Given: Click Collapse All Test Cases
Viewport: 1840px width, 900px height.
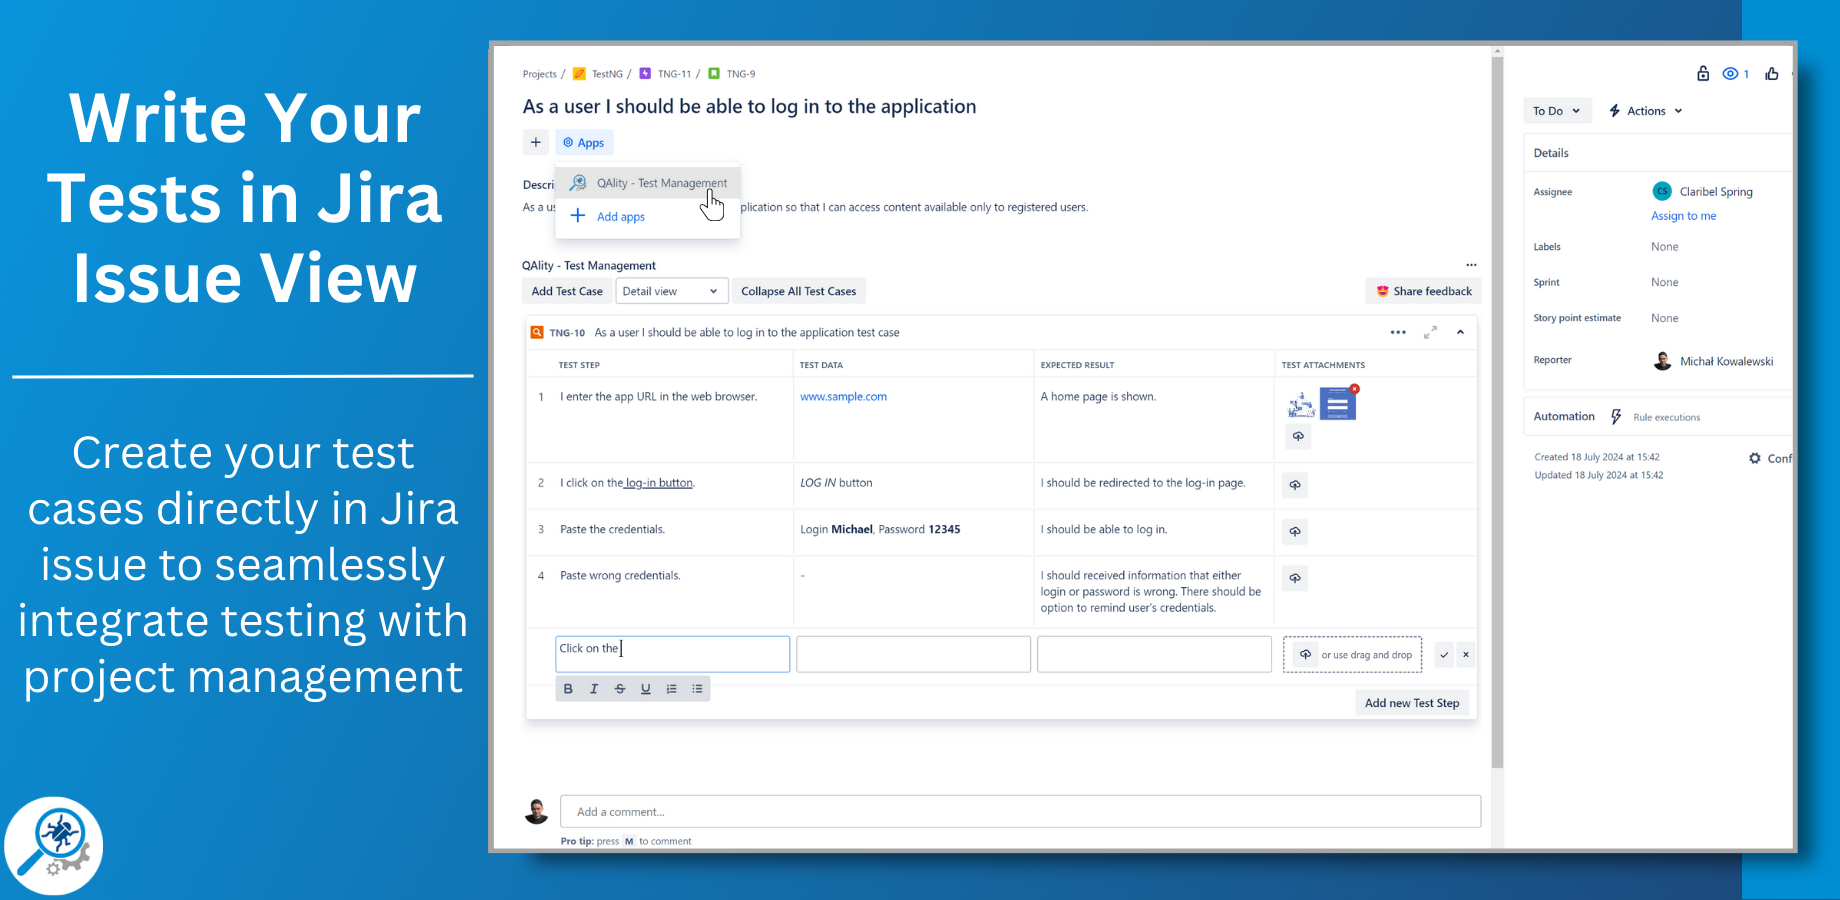Looking at the screenshot, I should [x=799, y=291].
